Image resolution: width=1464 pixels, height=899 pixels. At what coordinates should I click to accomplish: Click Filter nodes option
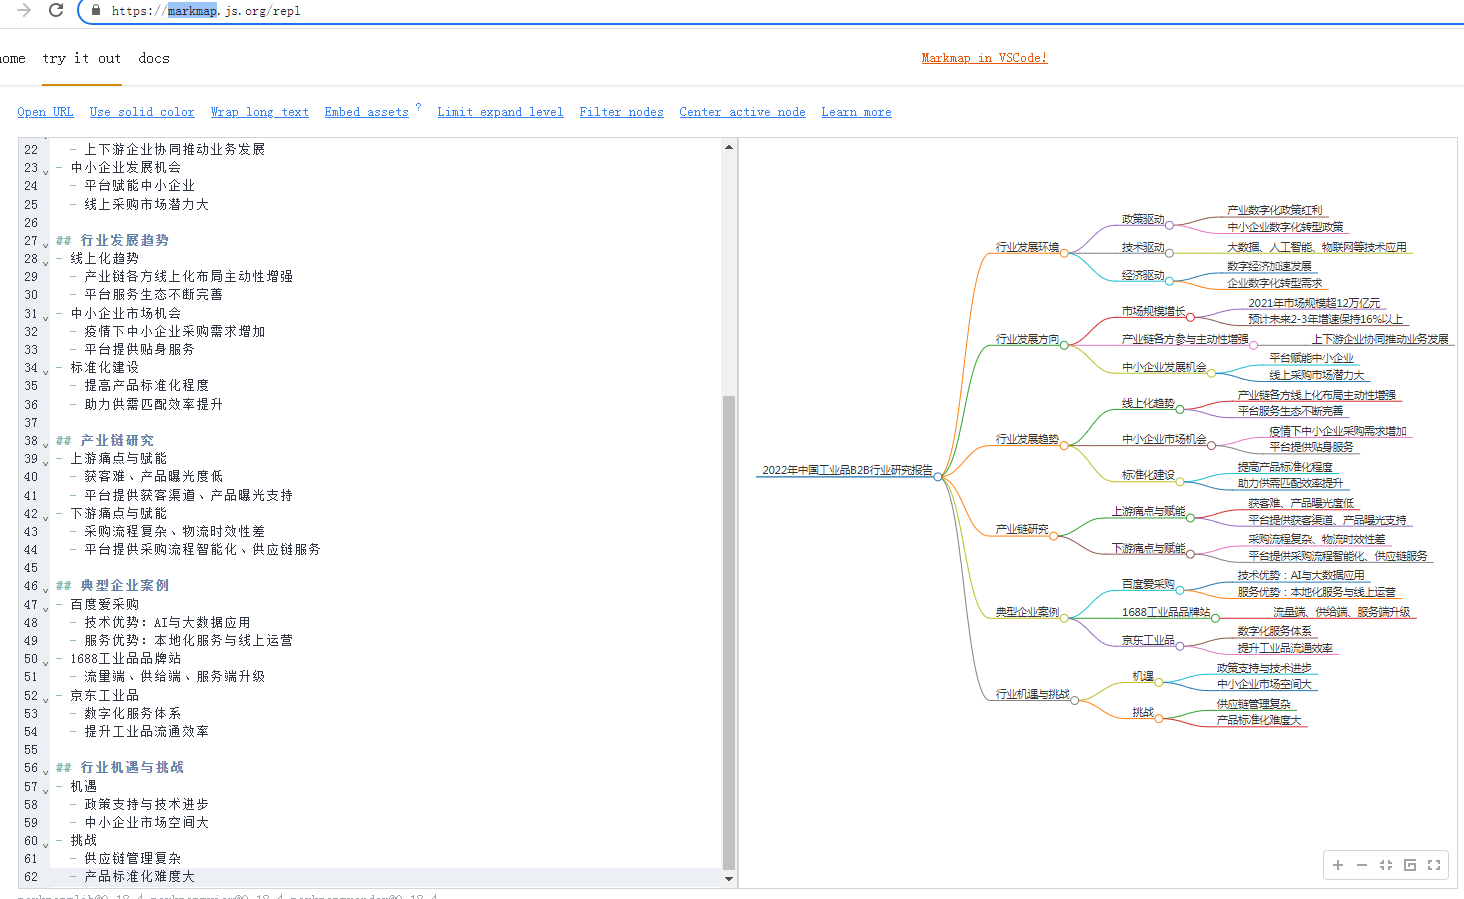(x=621, y=112)
